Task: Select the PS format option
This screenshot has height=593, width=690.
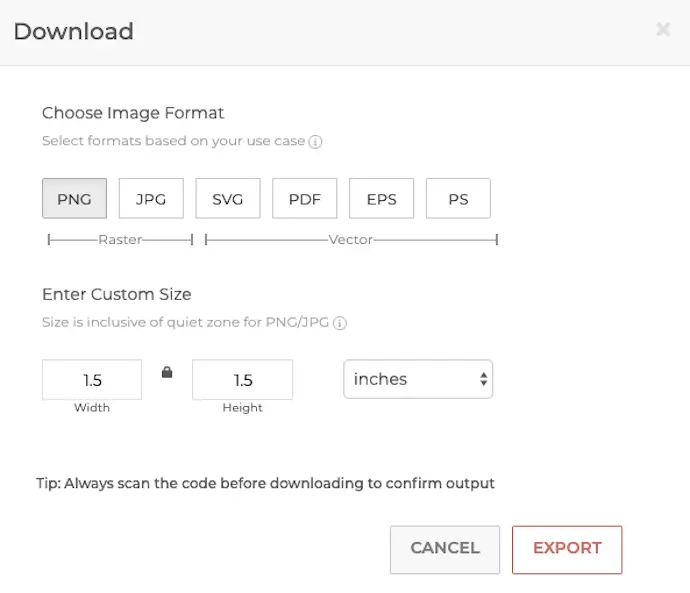Action: pos(458,198)
